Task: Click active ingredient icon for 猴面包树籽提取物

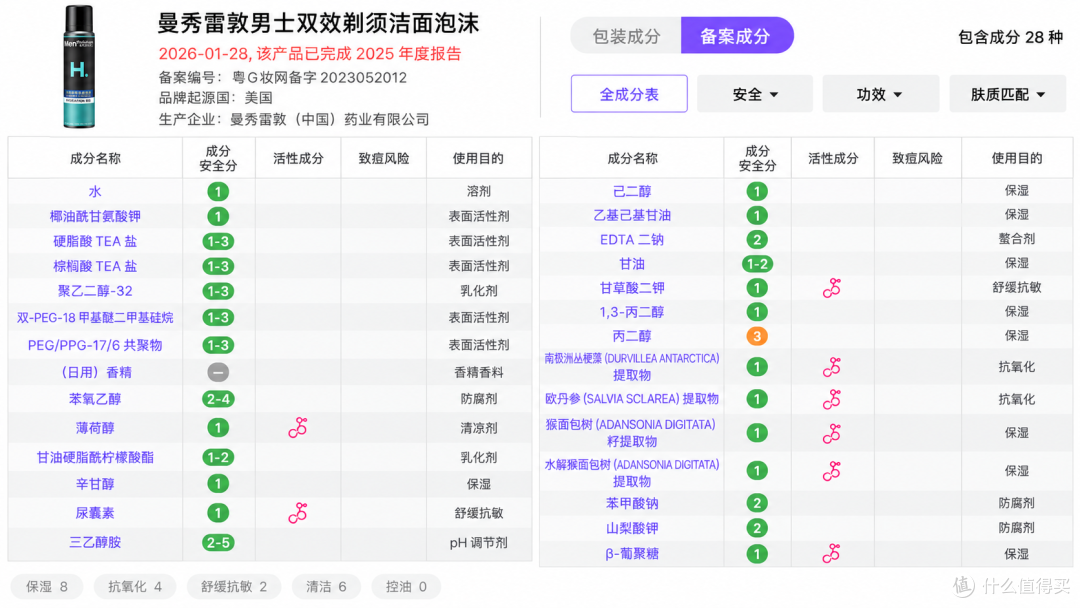Action: pos(832,433)
